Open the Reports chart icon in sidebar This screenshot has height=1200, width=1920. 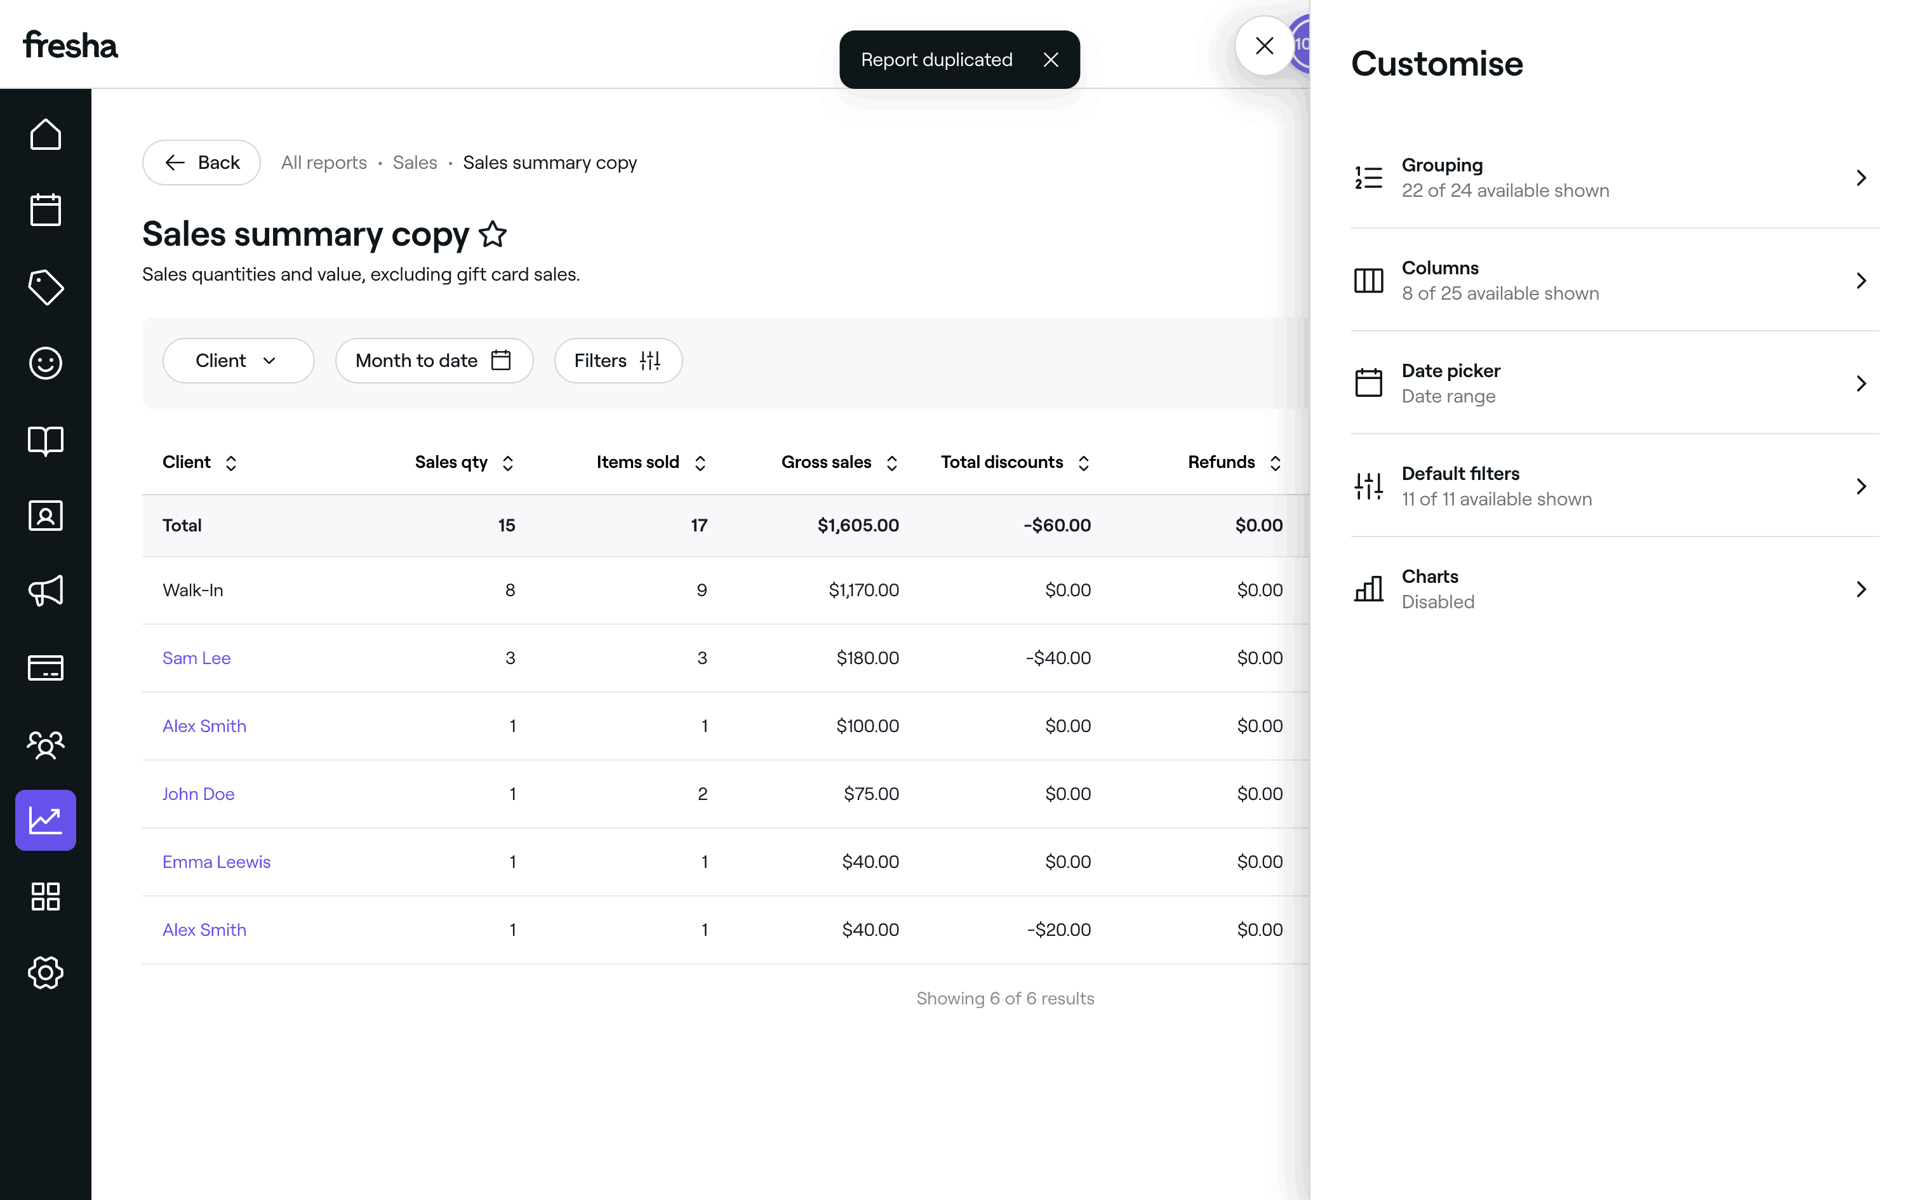click(x=45, y=820)
